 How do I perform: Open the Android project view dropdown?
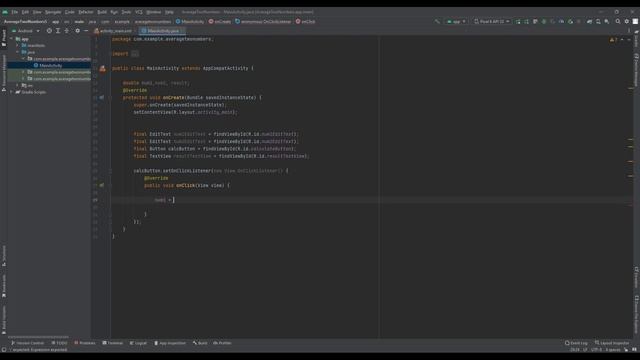coord(26,31)
